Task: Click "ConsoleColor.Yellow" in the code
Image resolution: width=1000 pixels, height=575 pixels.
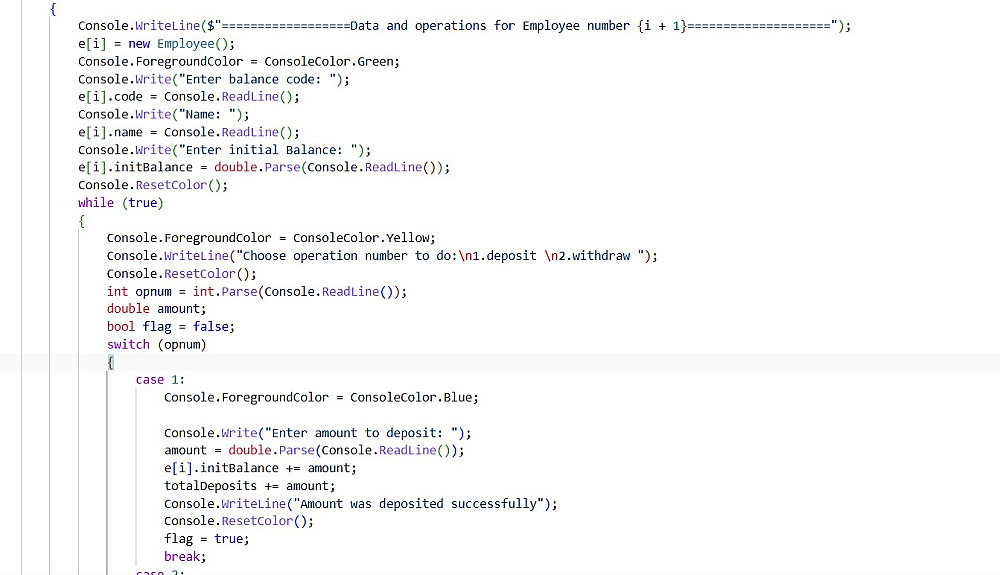Action: pyautogui.click(x=364, y=238)
